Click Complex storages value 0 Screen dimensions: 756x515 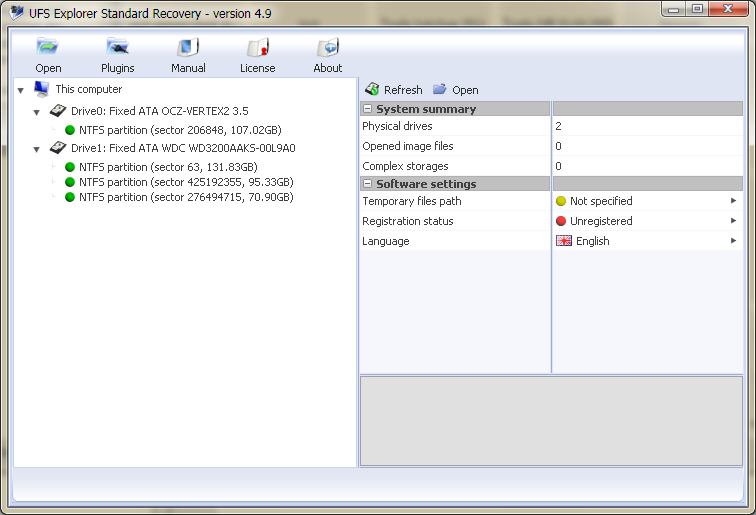click(x=558, y=166)
